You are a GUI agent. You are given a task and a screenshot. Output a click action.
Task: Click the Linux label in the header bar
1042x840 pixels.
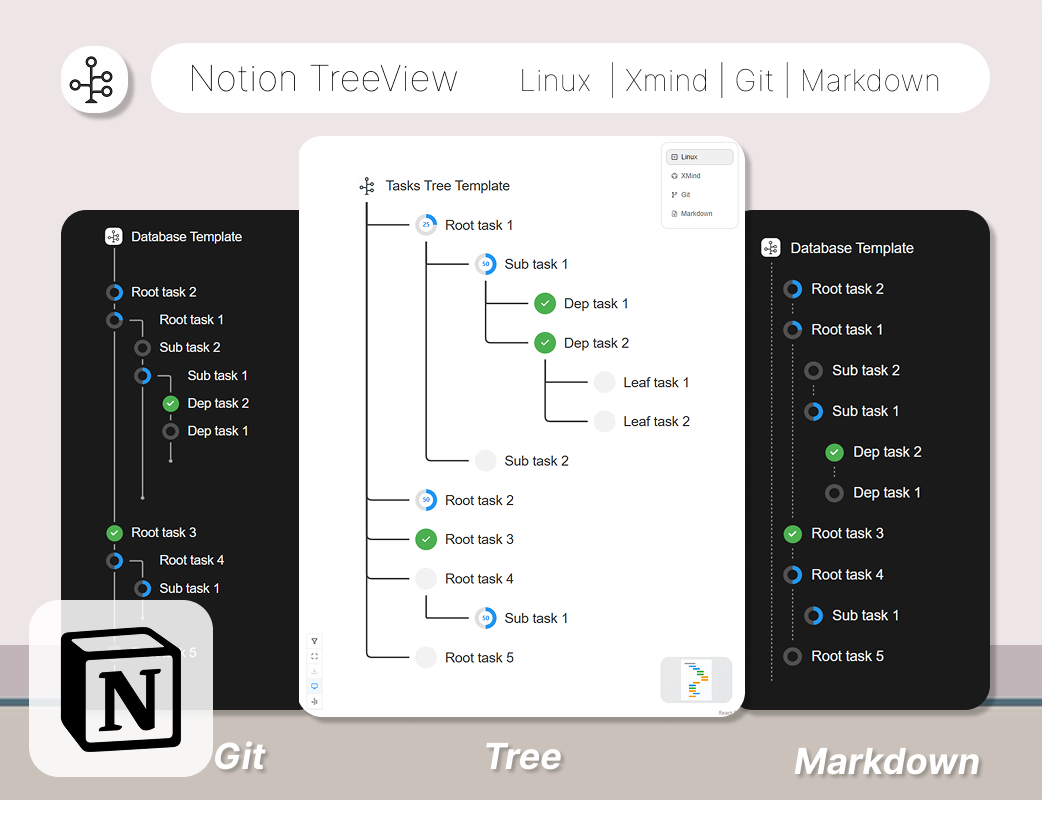[555, 81]
